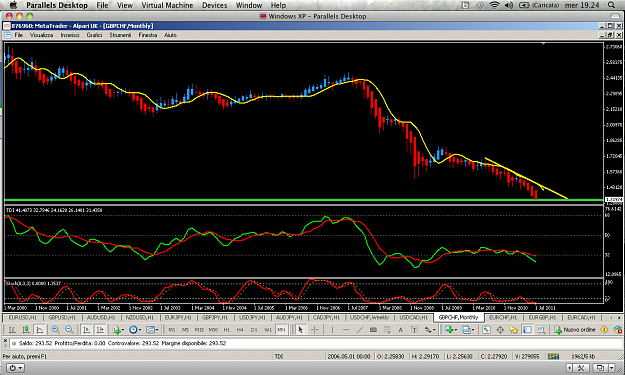
Task: Open the Inserisci menu
Action: [70, 35]
